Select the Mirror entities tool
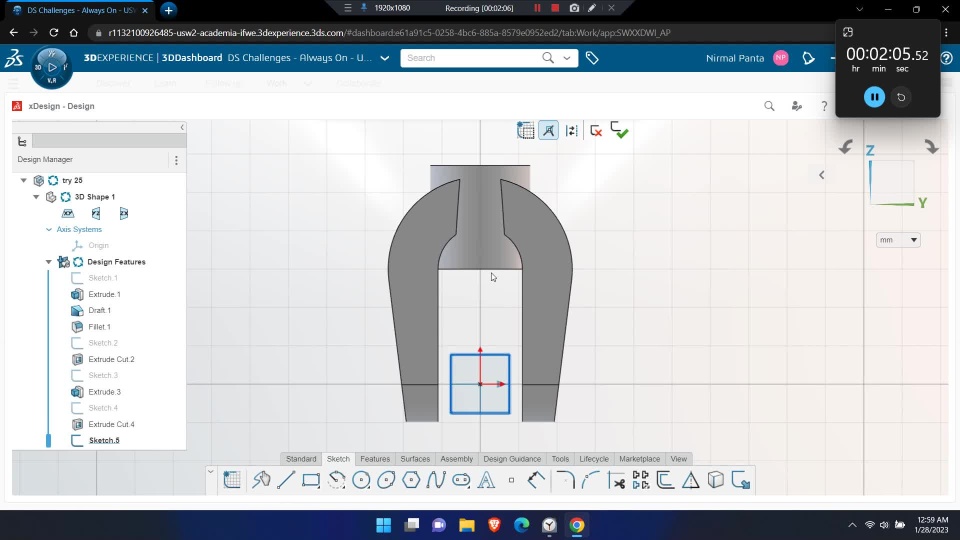 click(x=641, y=480)
